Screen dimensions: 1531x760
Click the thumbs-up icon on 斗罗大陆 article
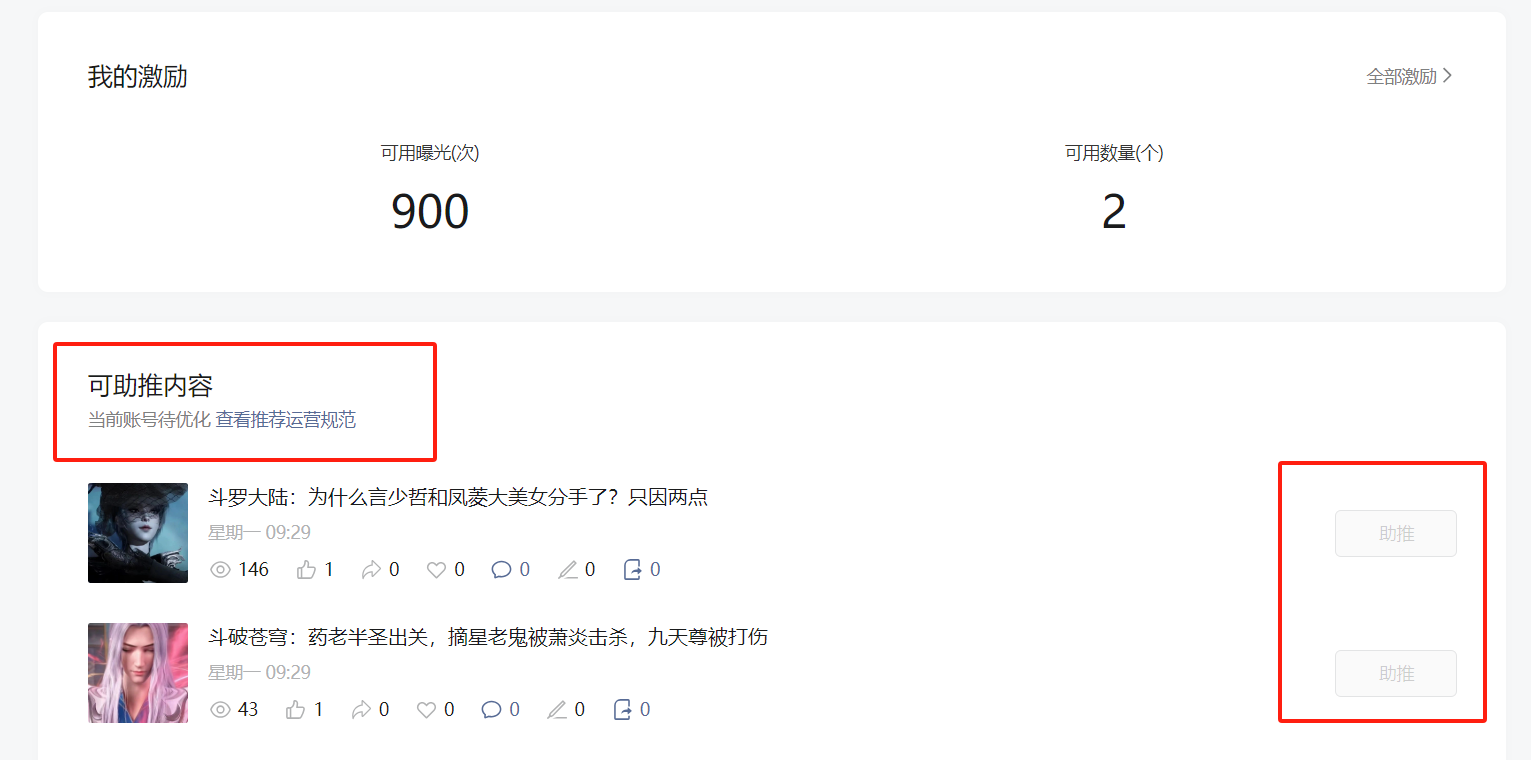(x=306, y=570)
